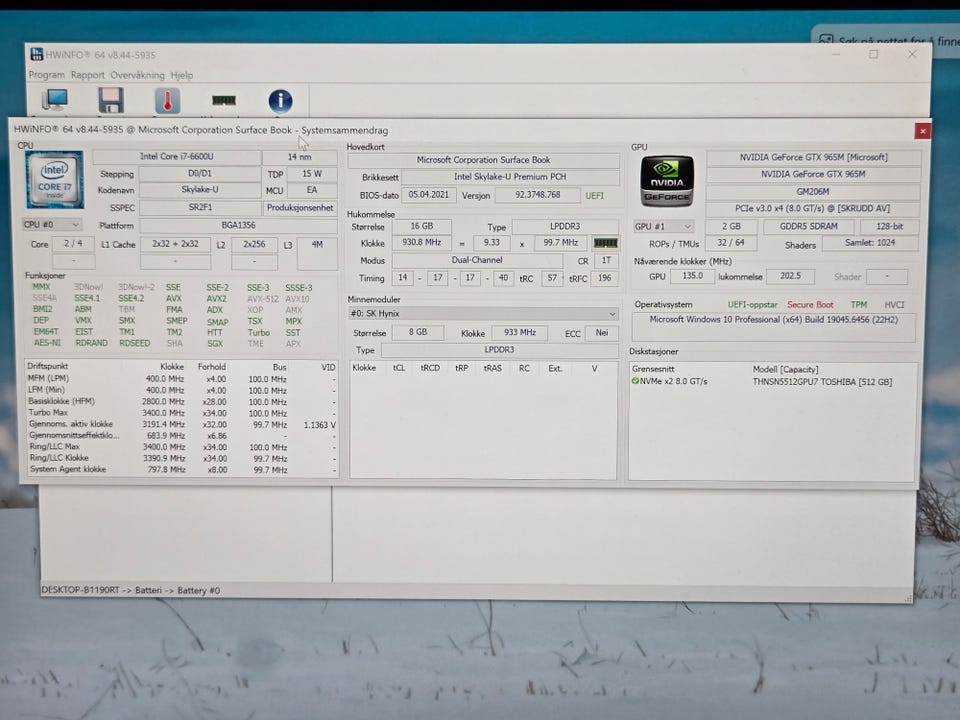Screen dimensions: 960x720
Task: Click the AVX2 feature label
Action: [x=216, y=299]
